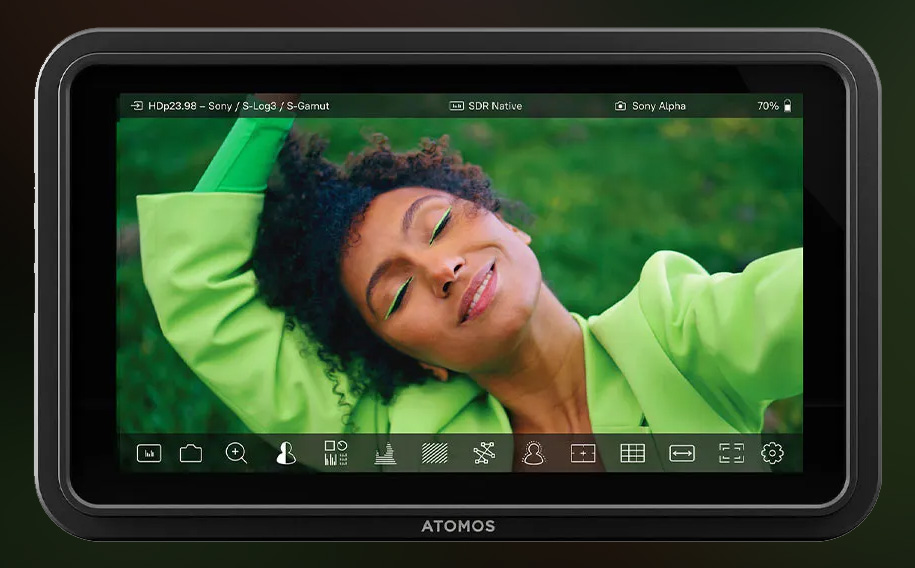Open the monitor mode icon in bottom toolbar
Viewport: 915px width, 568px height.
149,453
